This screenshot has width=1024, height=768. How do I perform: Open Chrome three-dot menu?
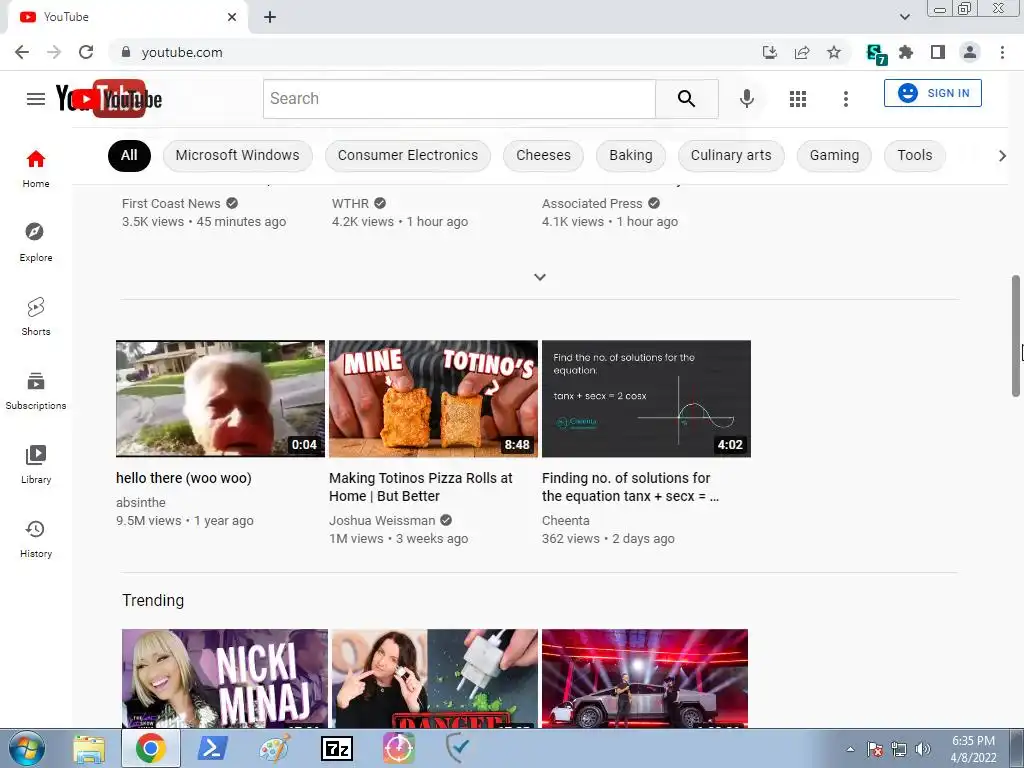click(1002, 52)
